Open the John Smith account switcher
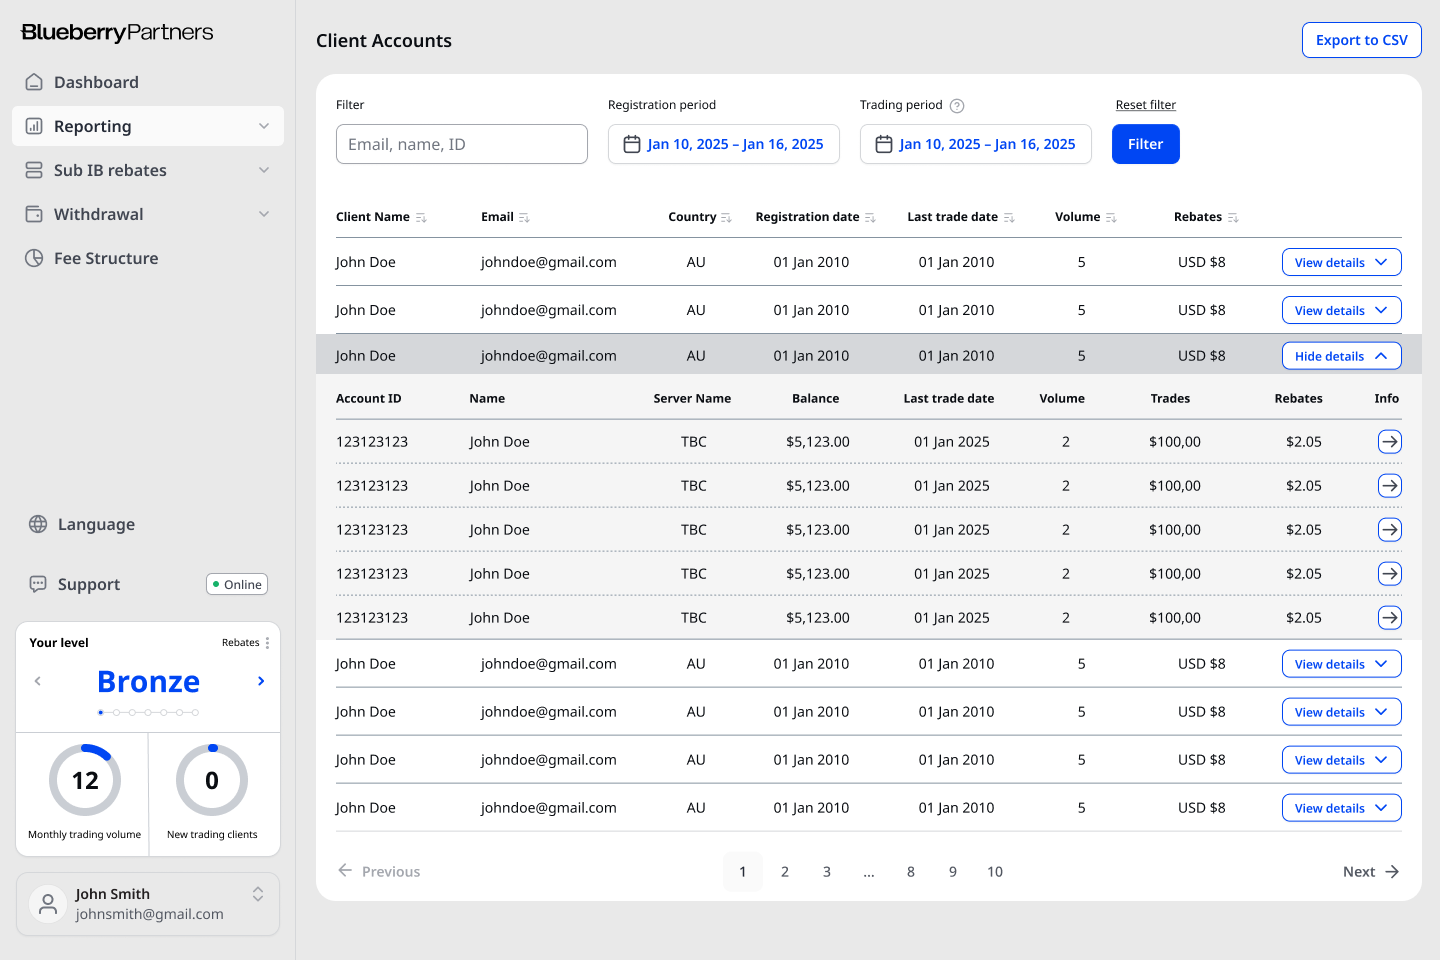Image resolution: width=1440 pixels, height=960 pixels. (x=148, y=904)
